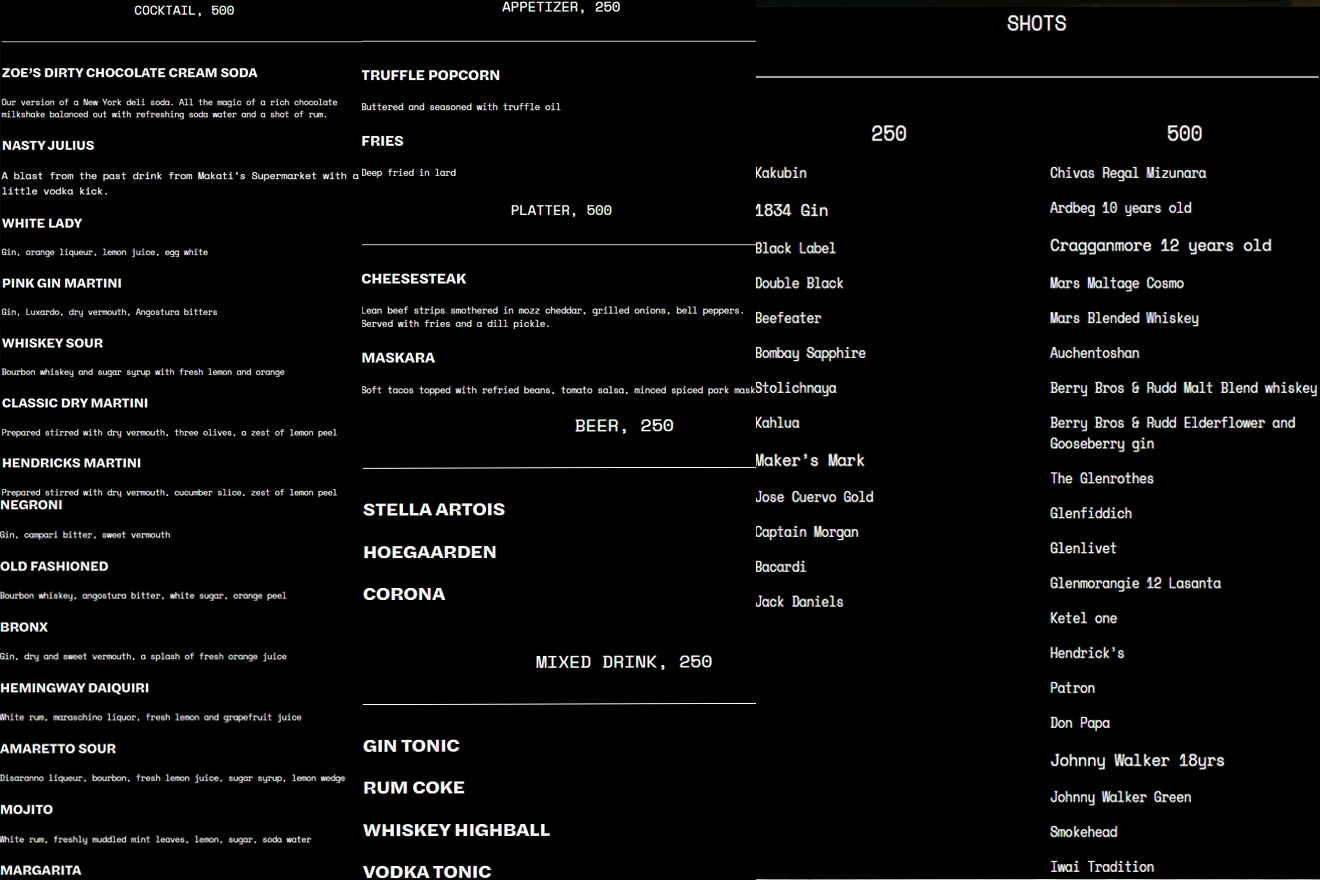Select Maker's Mark
The image size is (1320, 880).
tap(810, 461)
